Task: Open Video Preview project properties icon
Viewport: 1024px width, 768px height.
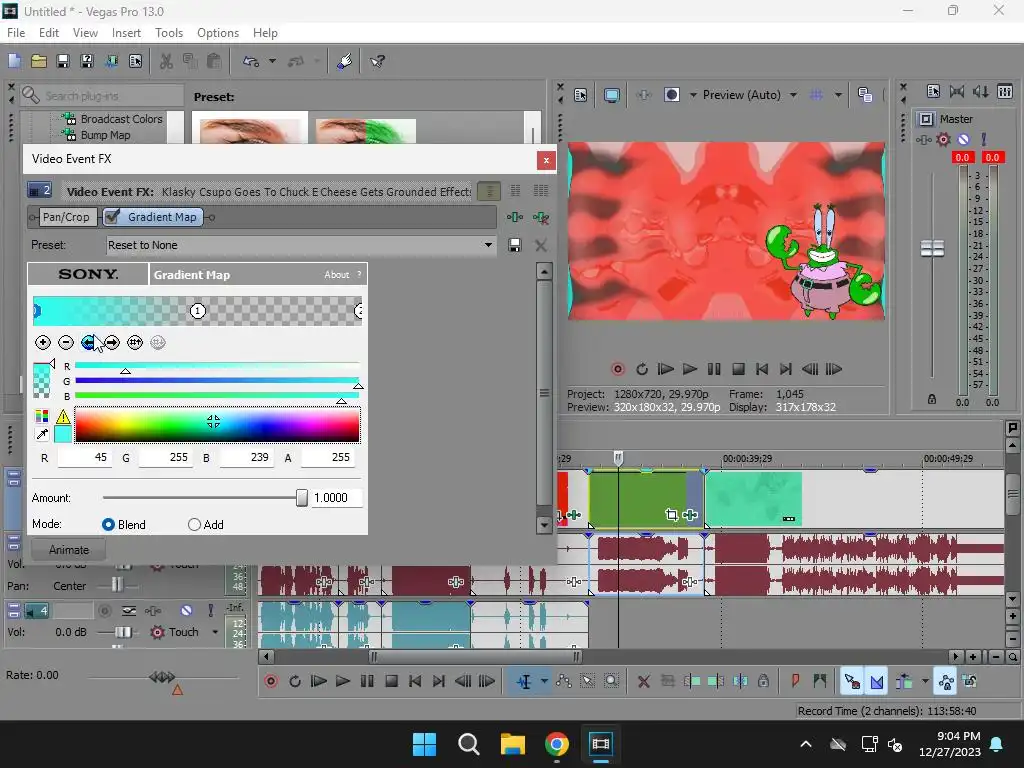Action: [x=581, y=95]
